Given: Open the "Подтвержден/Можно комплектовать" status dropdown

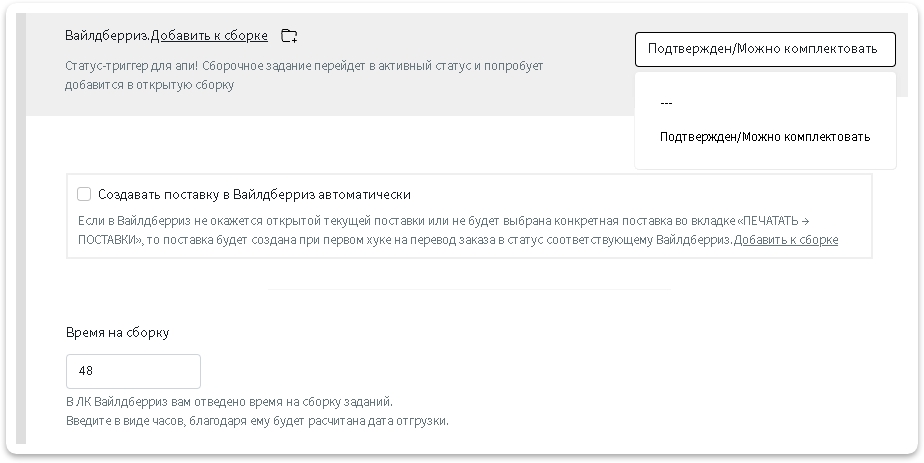Looking at the screenshot, I should pyautogui.click(x=764, y=49).
